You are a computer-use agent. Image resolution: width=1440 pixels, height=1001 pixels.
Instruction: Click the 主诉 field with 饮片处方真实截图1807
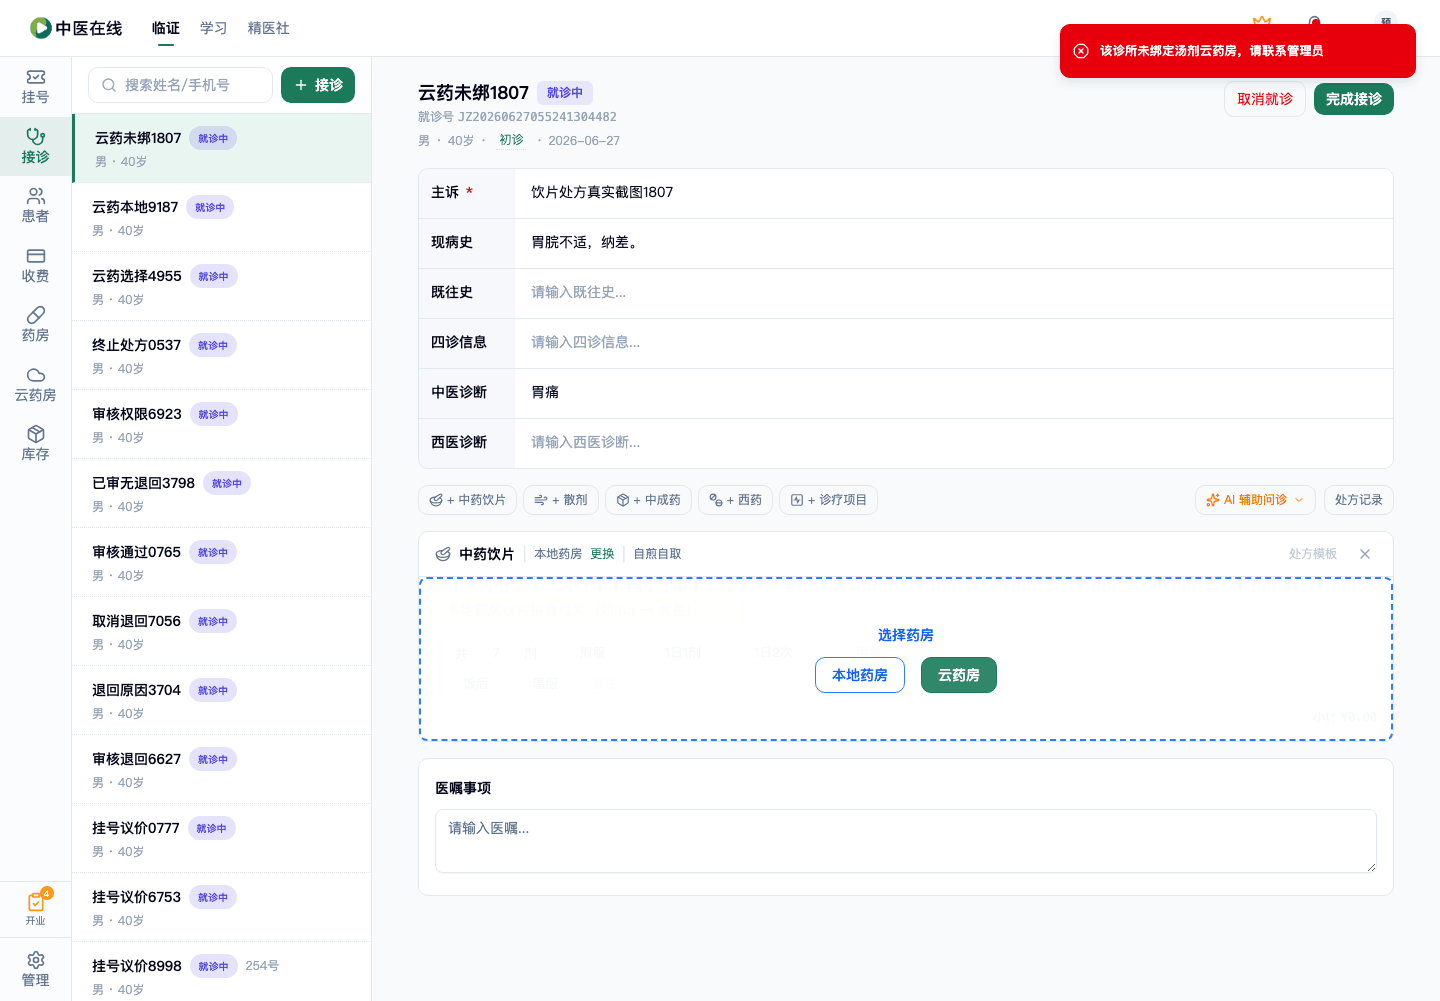(x=954, y=193)
